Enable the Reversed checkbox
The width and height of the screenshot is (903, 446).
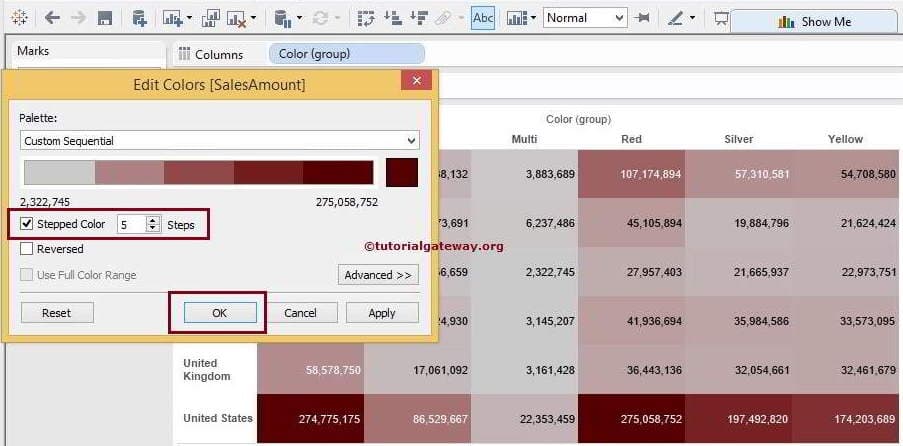(26, 249)
